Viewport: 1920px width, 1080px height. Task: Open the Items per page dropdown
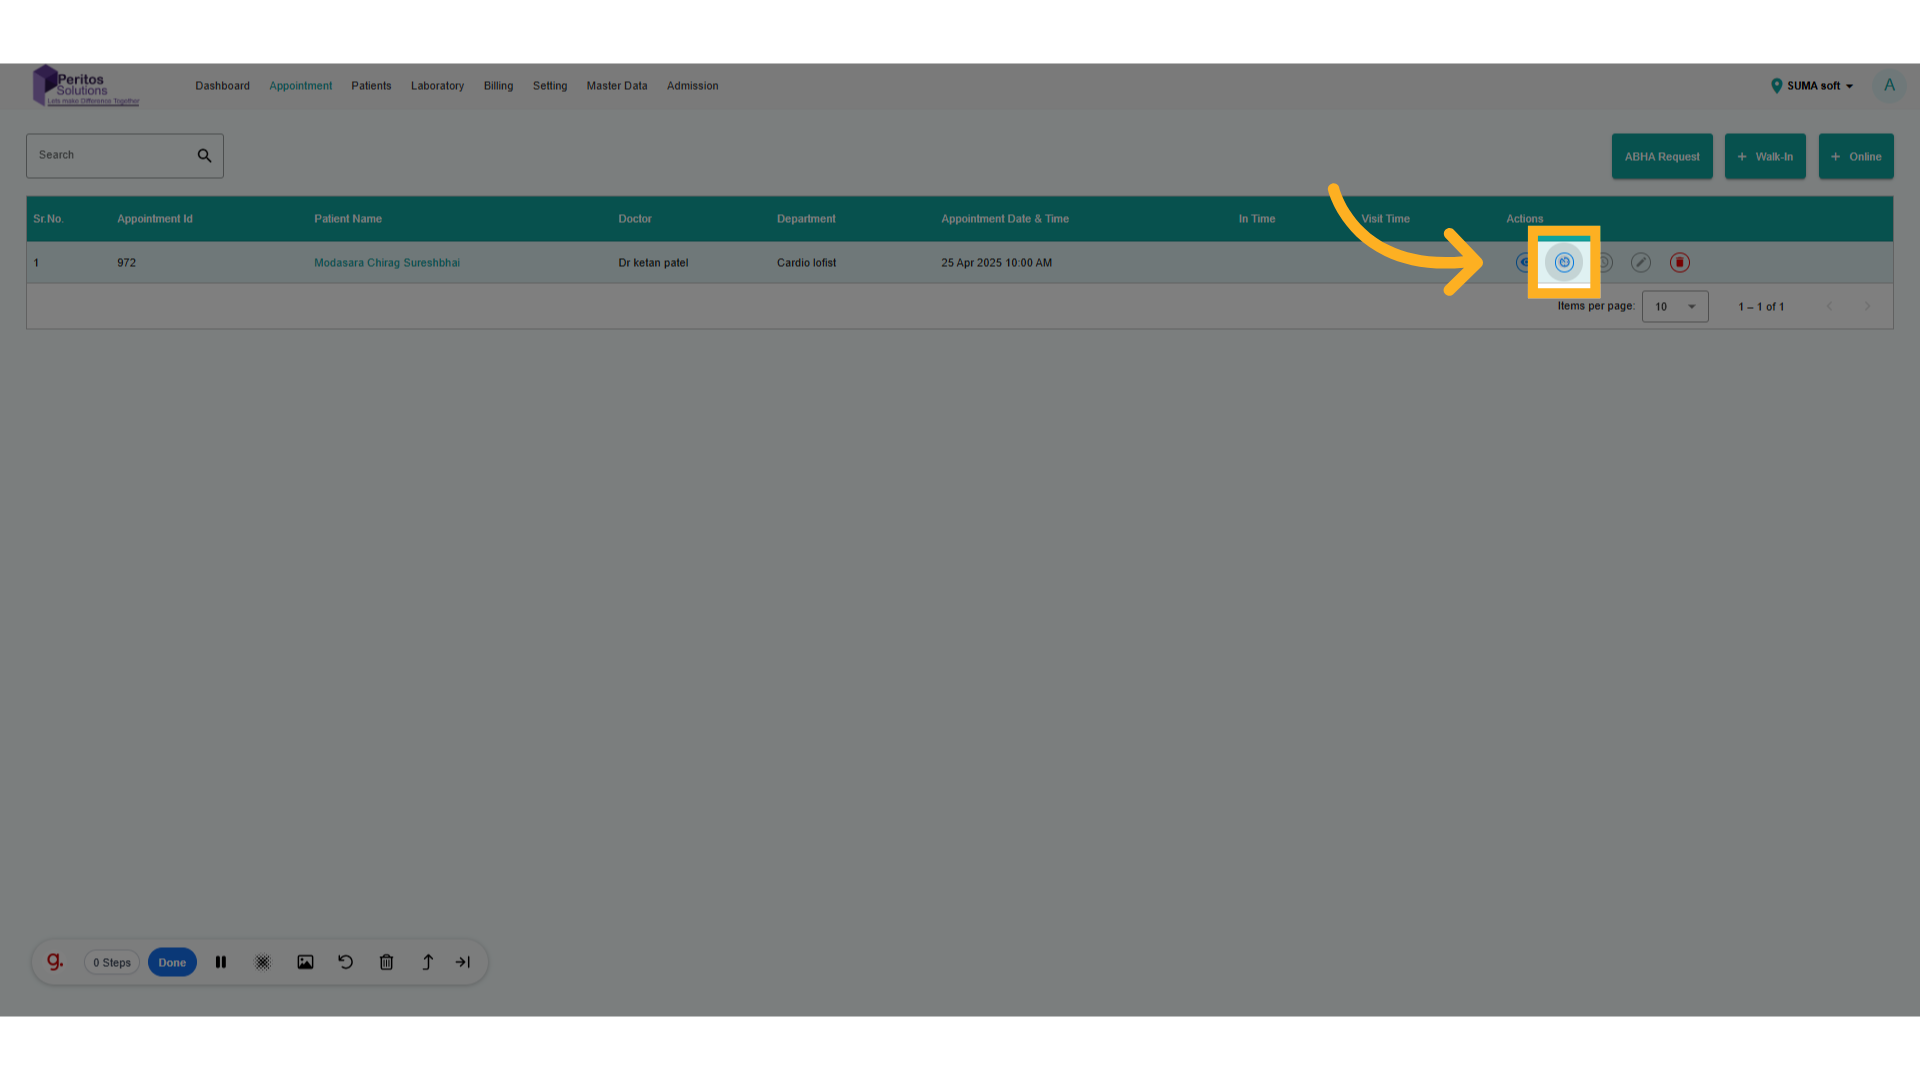click(x=1675, y=307)
